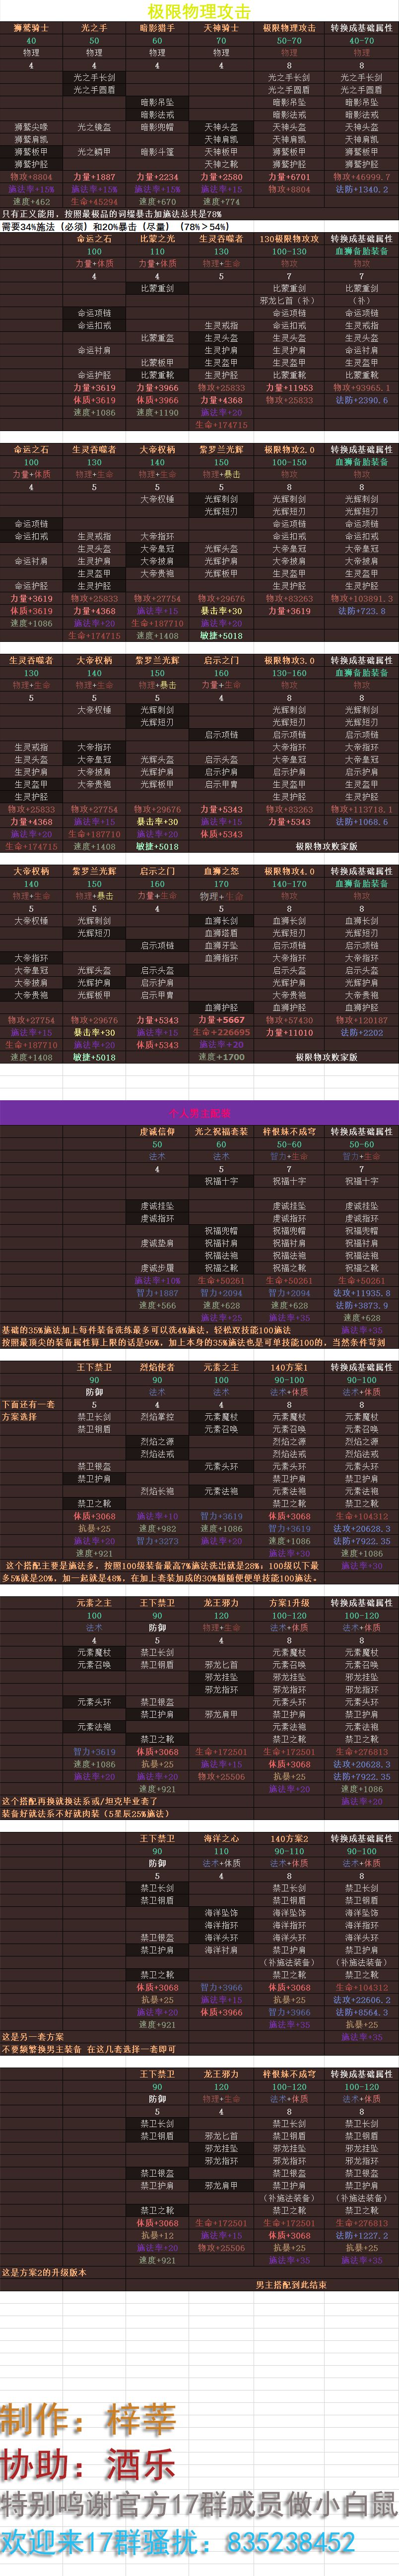The height and width of the screenshot is (2576, 399).
Task: Click the 特别鸣谢官方17群成员做小白鼠 line
Action: pyautogui.click(x=199, y=2504)
